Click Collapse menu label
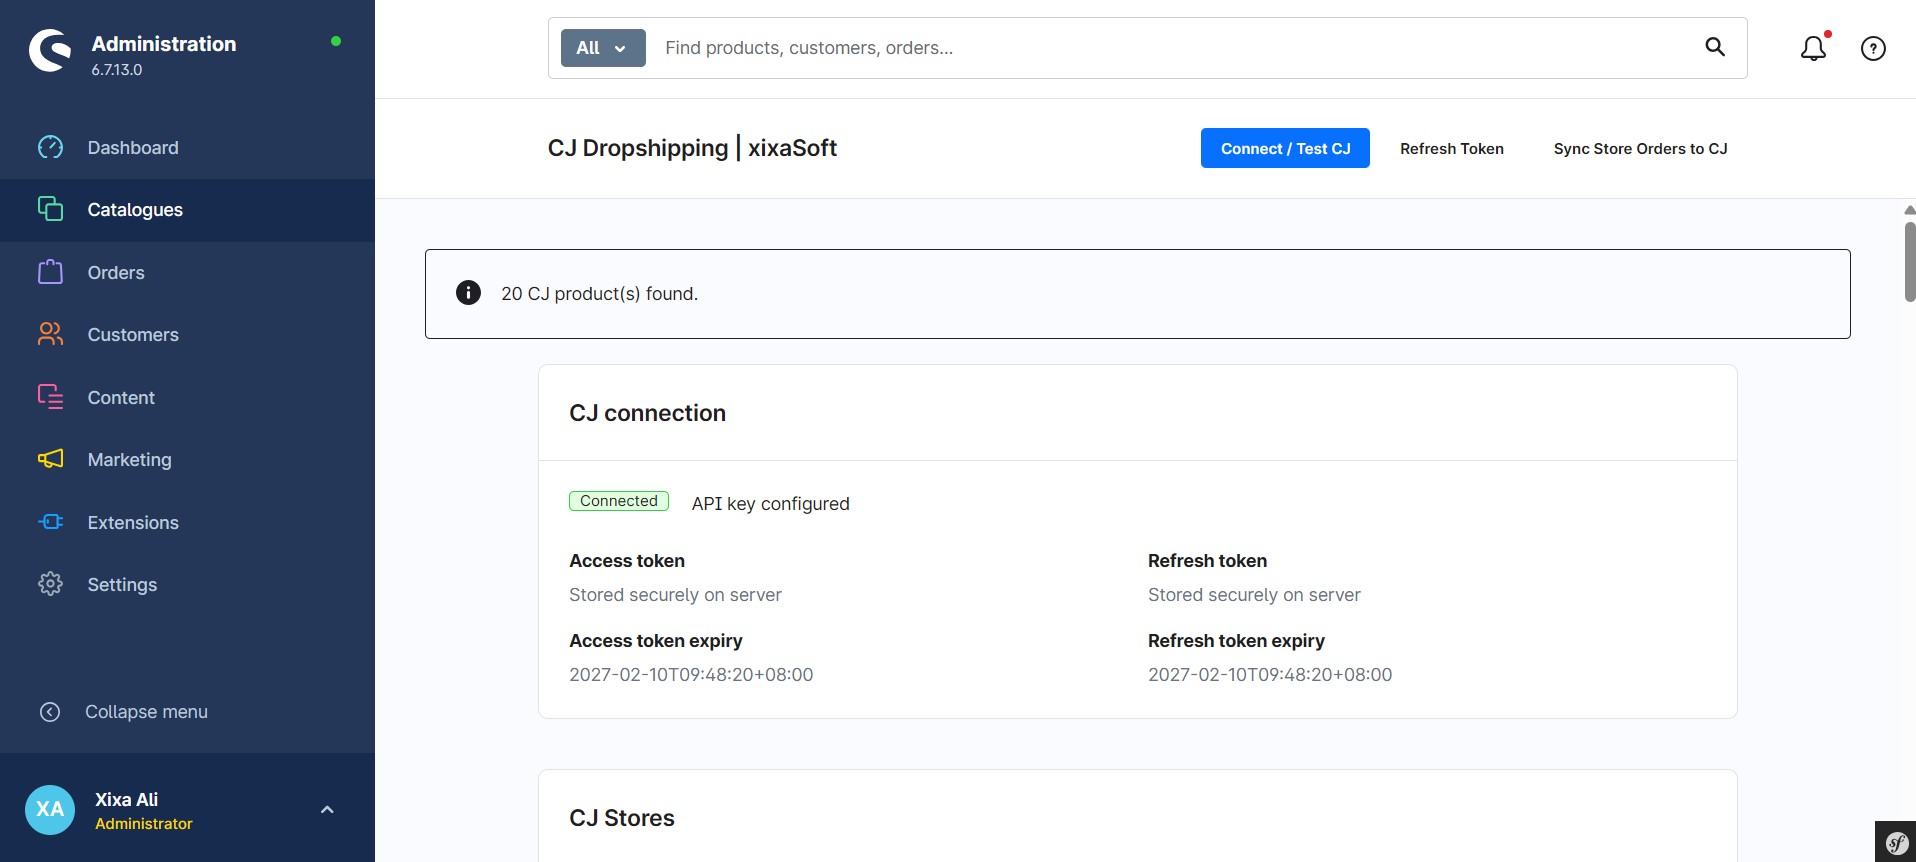 tap(146, 712)
